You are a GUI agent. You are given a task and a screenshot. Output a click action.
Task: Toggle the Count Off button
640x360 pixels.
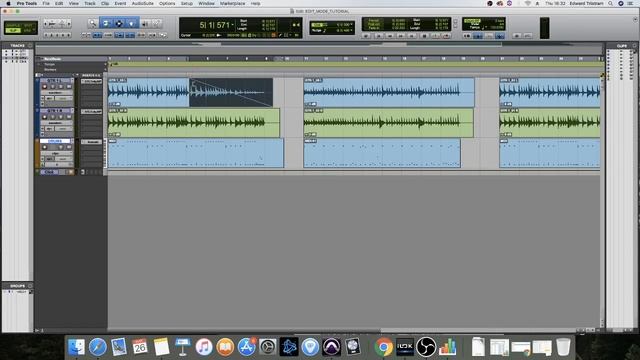tap(490, 36)
